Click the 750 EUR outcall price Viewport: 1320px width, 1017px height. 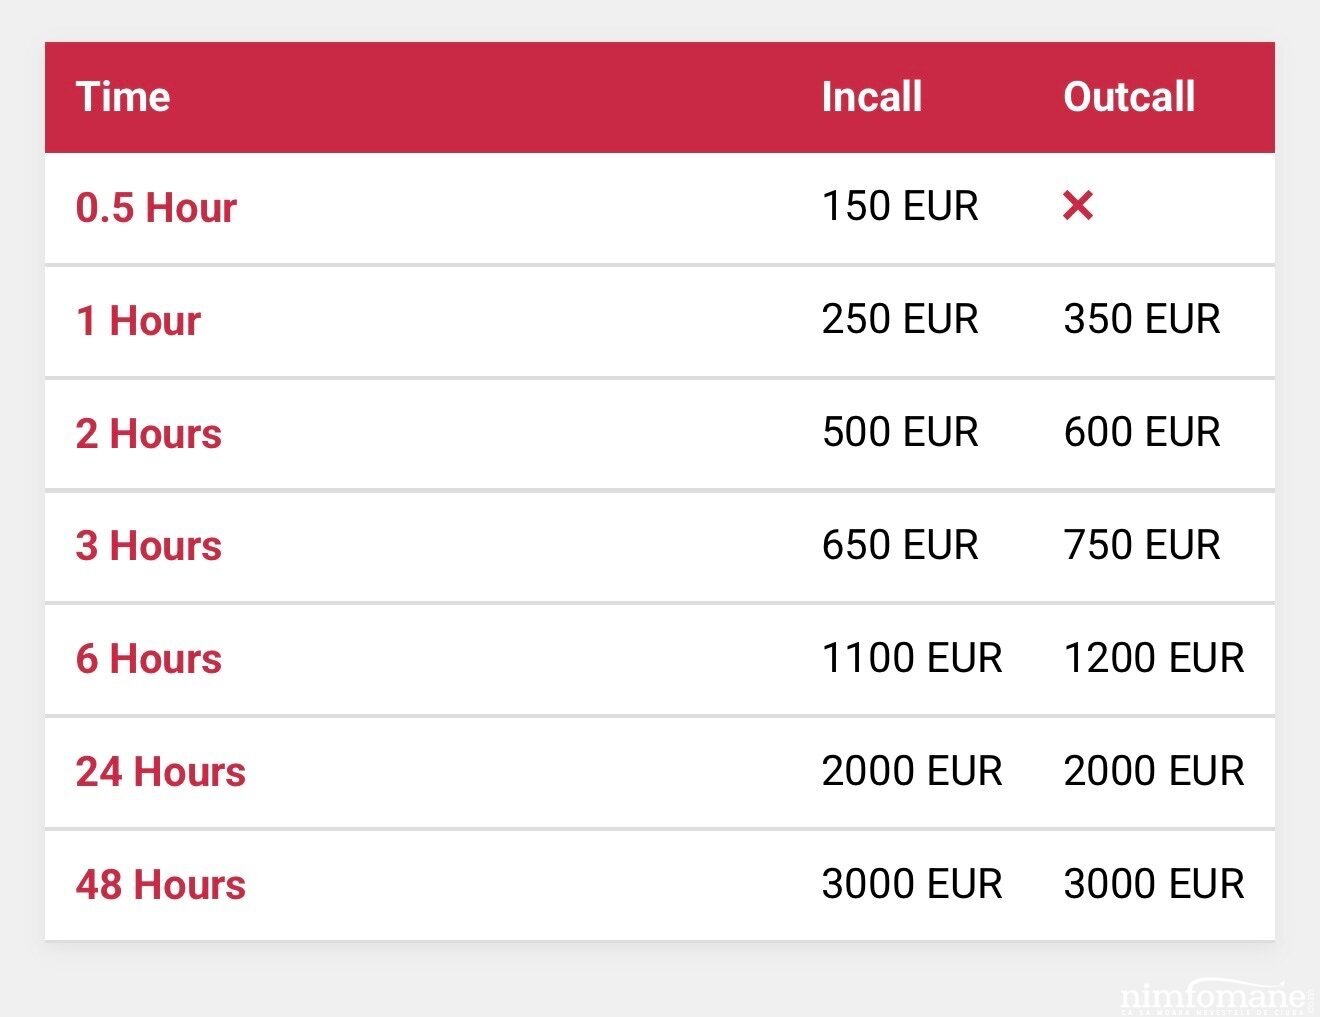click(x=1141, y=545)
